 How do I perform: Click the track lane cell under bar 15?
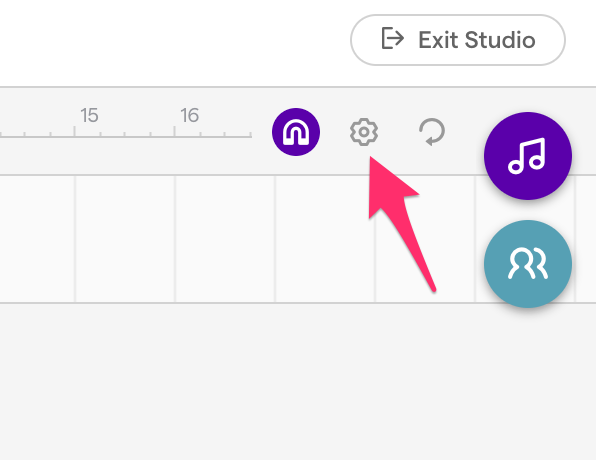[125, 239]
